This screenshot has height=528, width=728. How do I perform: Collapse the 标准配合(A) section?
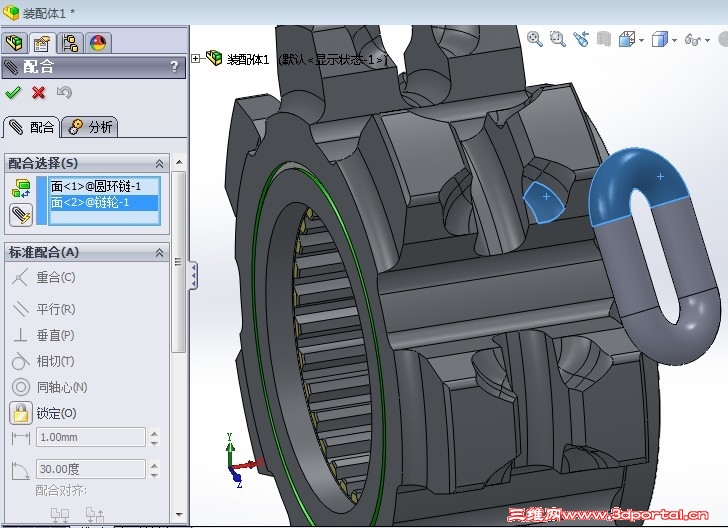click(159, 253)
